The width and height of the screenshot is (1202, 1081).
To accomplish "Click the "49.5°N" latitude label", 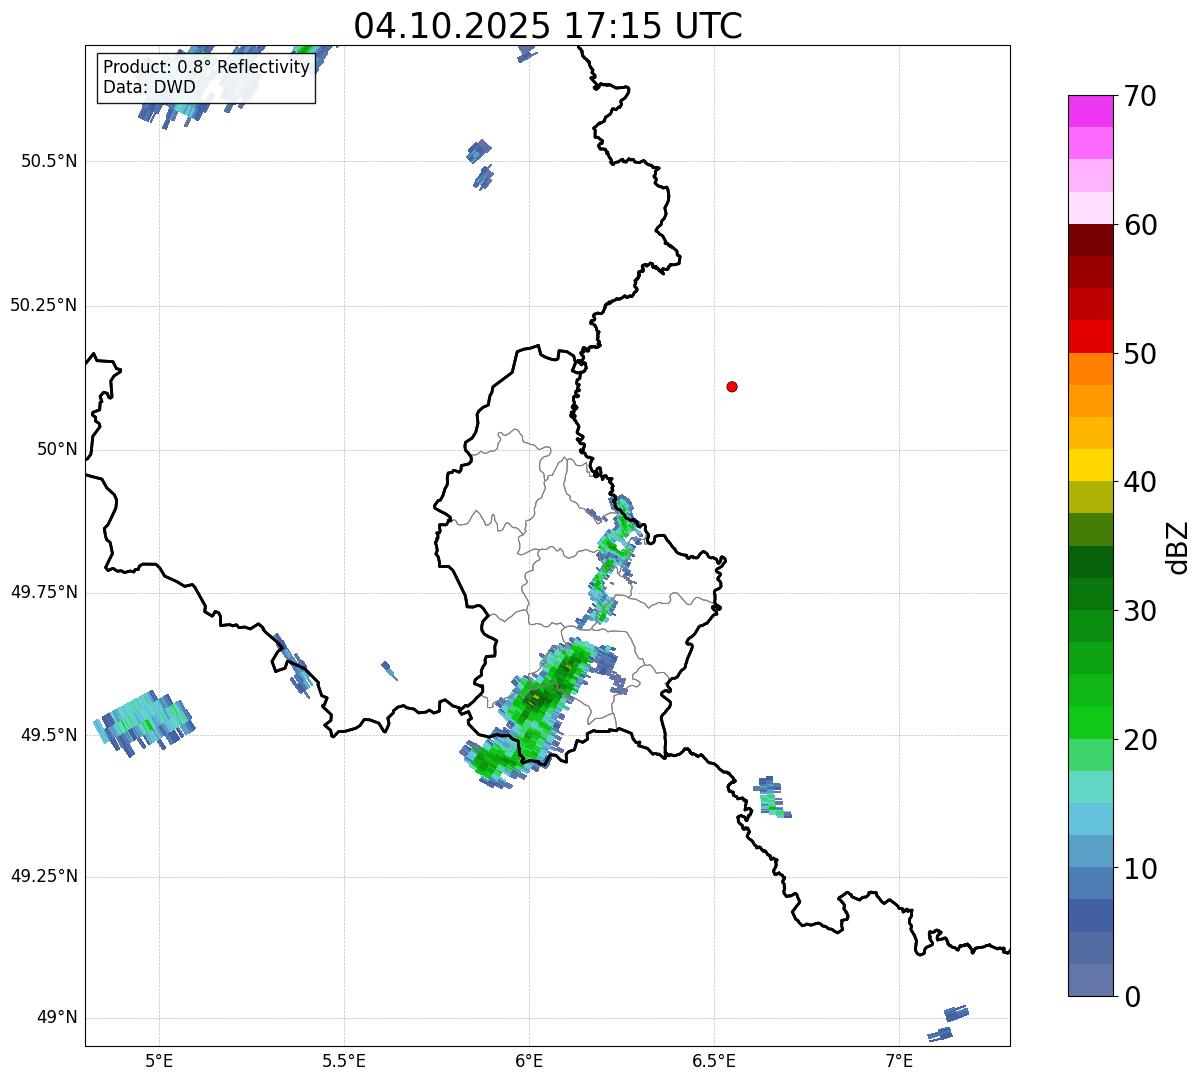I will pos(49,735).
